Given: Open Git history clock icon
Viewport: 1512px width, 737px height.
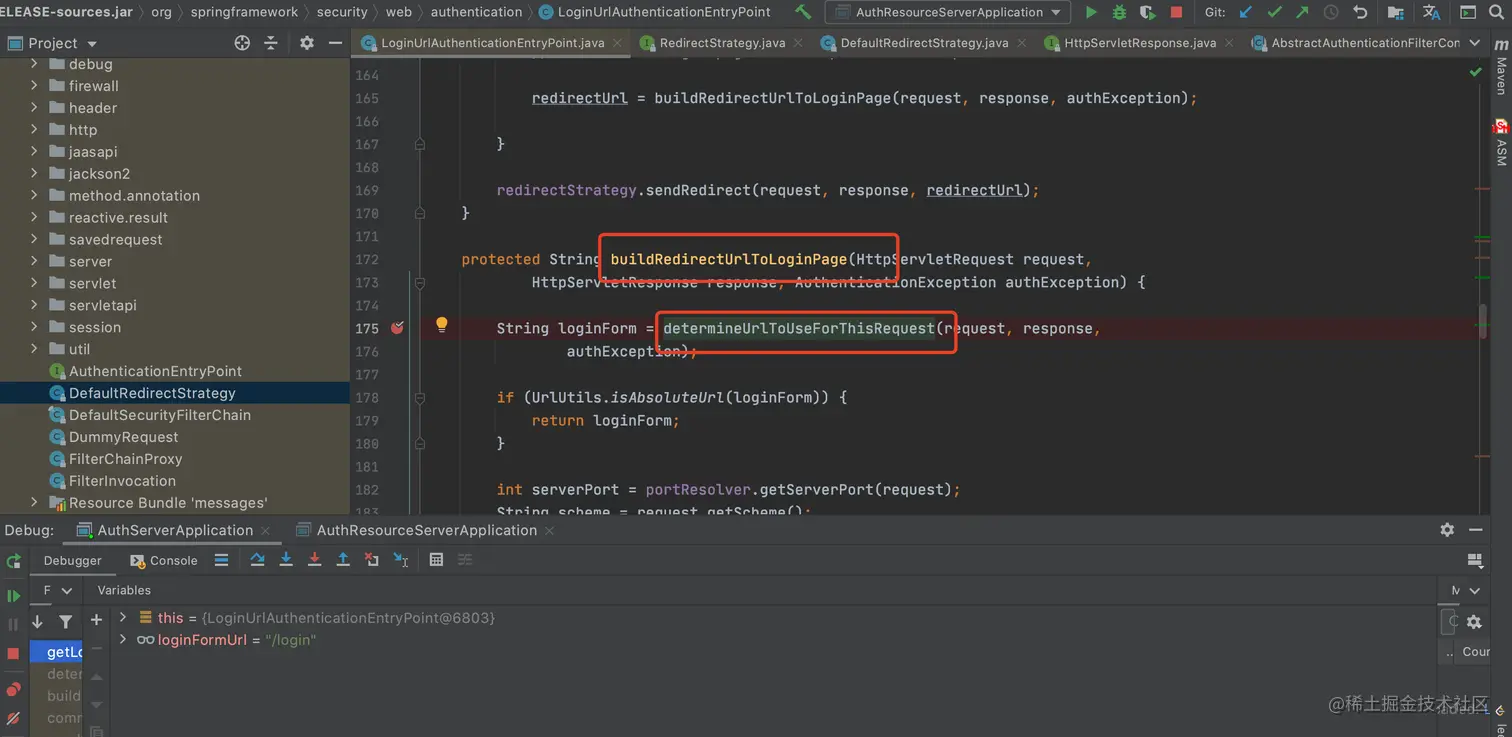Looking at the screenshot, I should (x=1331, y=12).
